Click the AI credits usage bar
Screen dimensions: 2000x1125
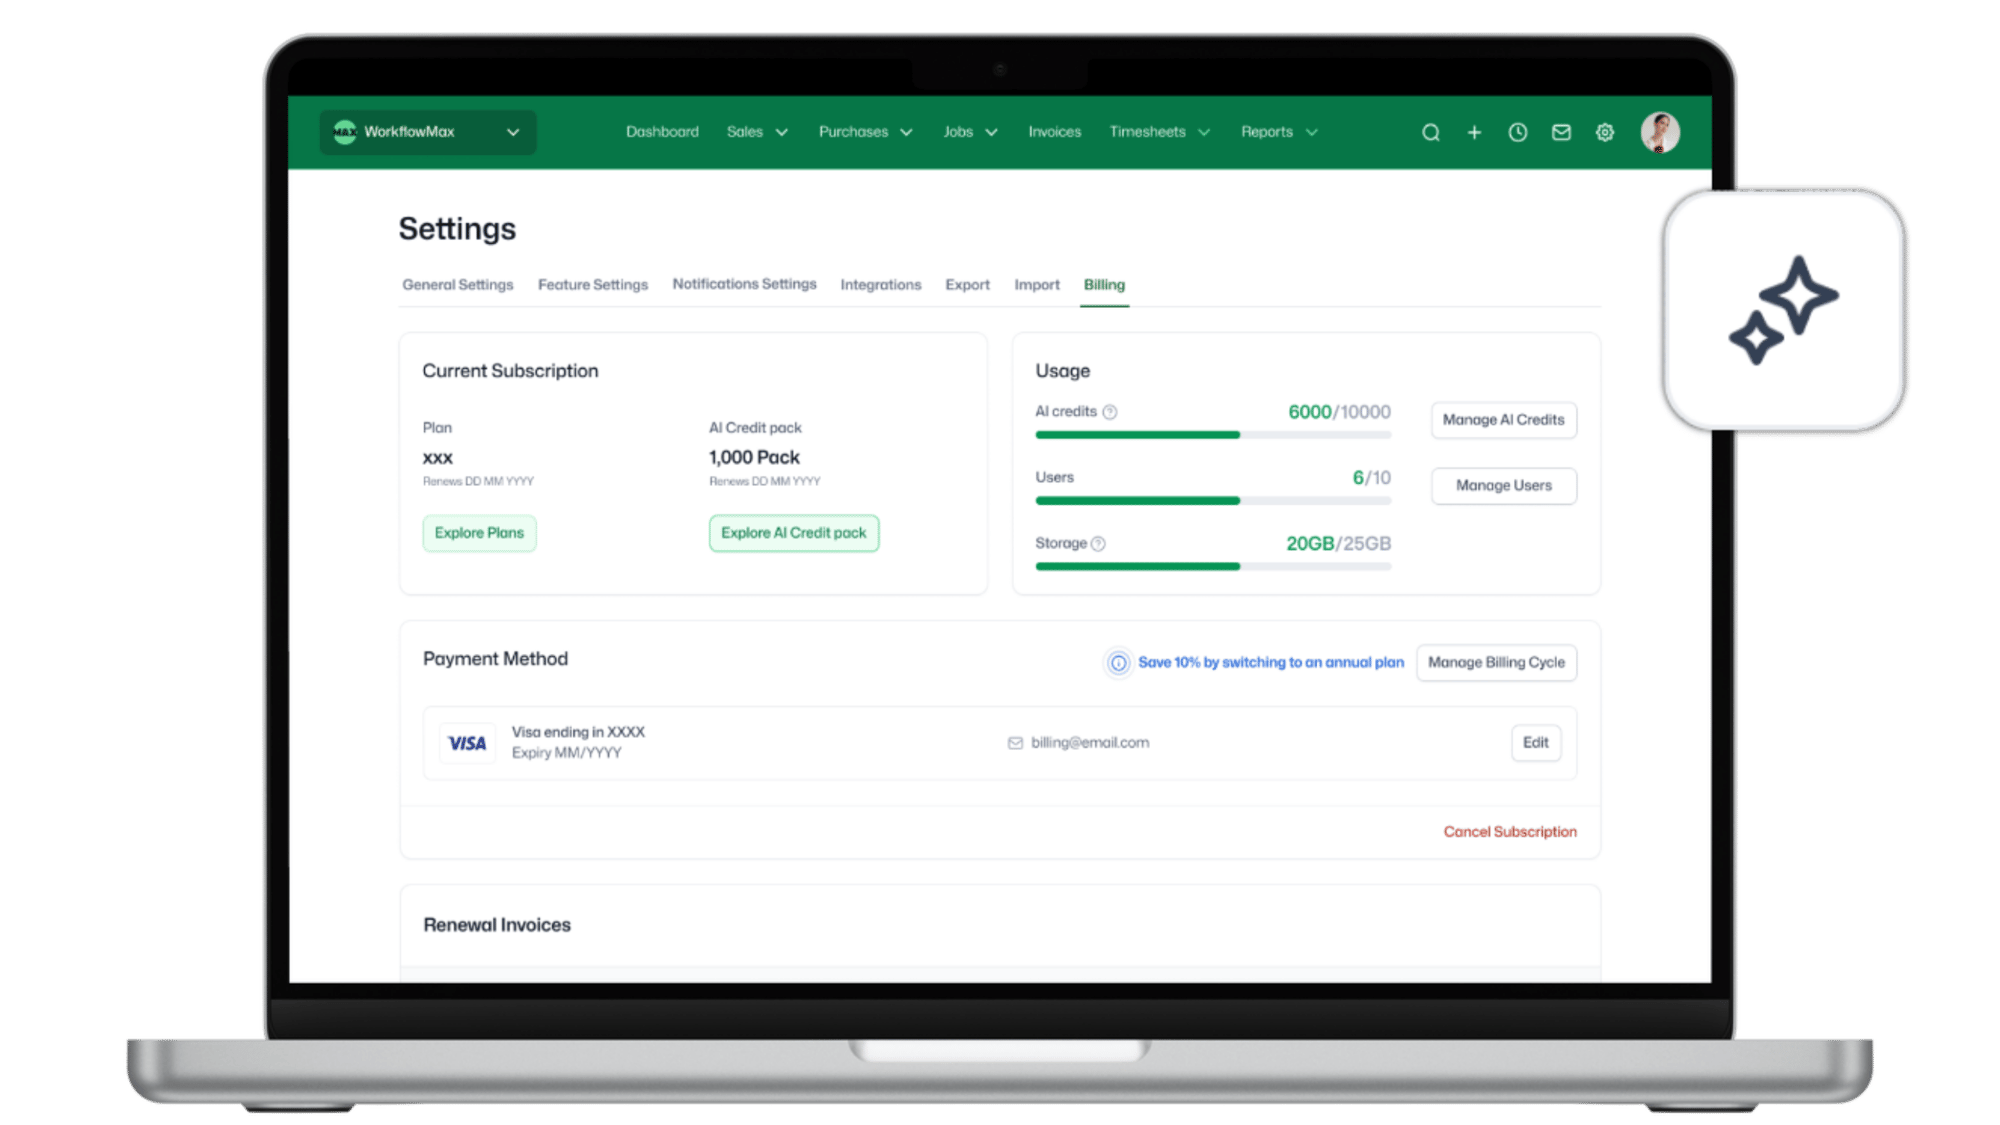point(1212,435)
